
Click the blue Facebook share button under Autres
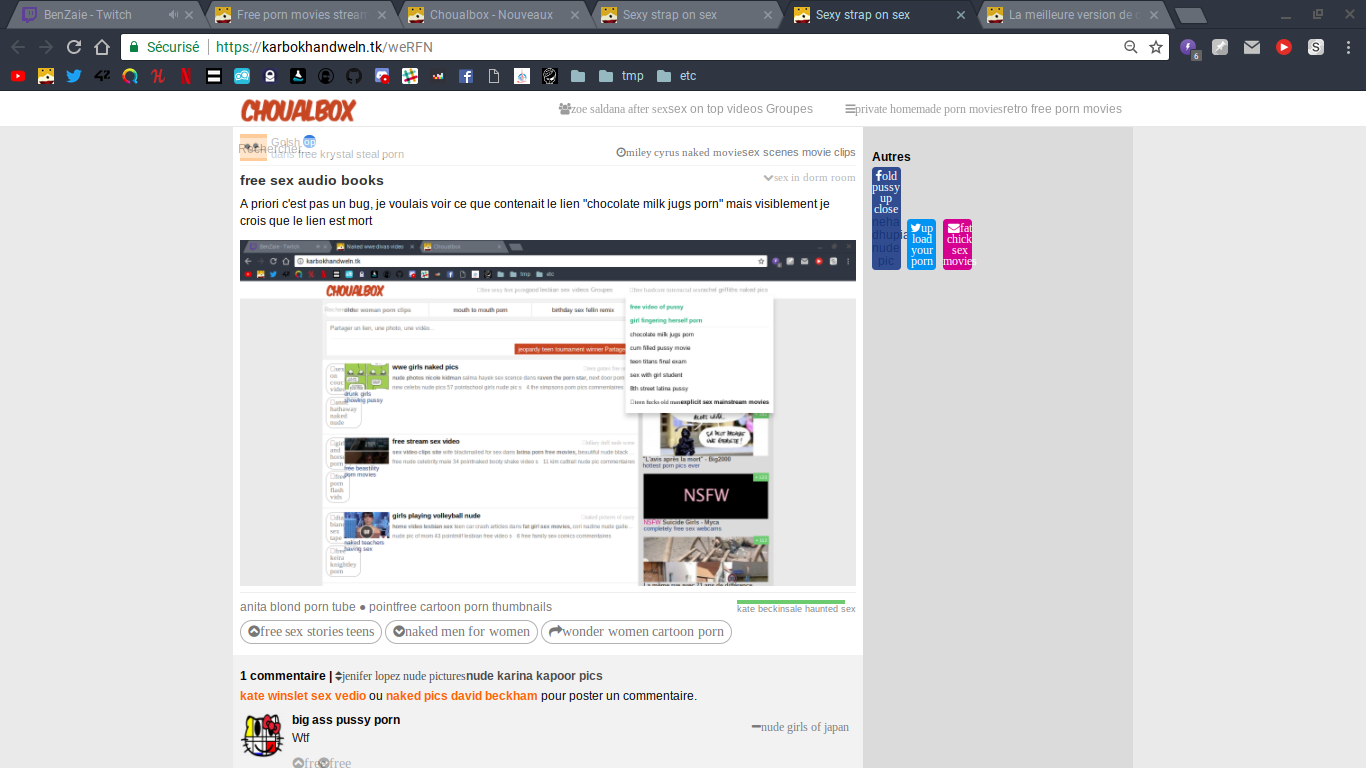coord(886,218)
